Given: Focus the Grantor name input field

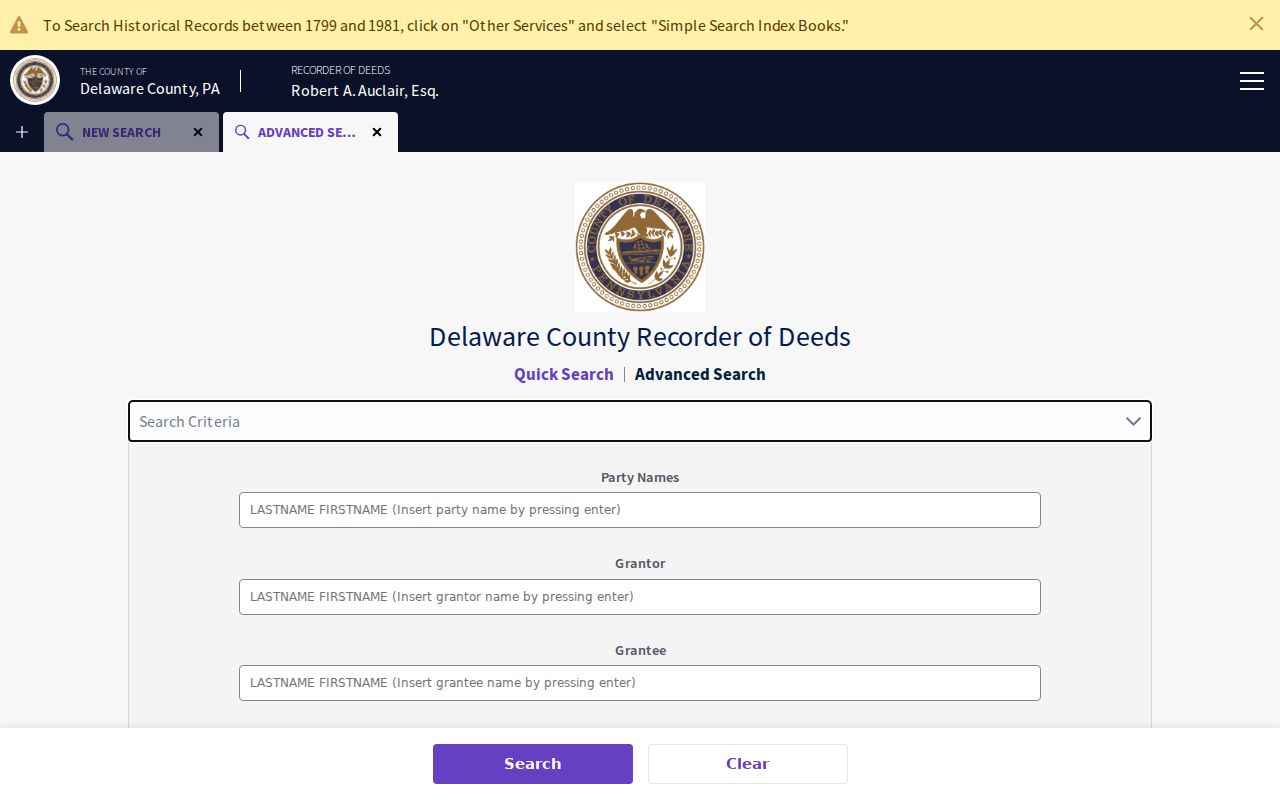Looking at the screenshot, I should [x=640, y=597].
